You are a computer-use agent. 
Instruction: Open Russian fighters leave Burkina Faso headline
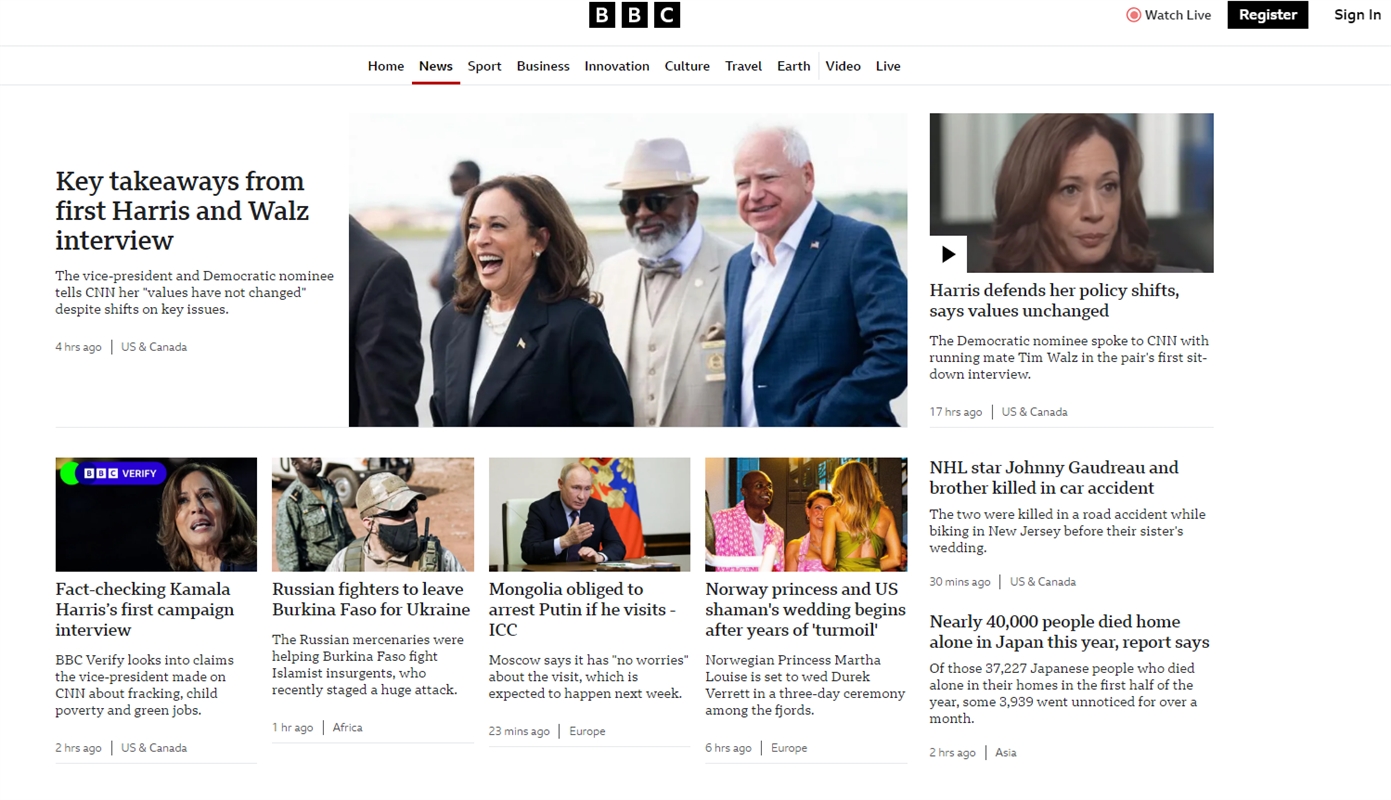tap(371, 599)
